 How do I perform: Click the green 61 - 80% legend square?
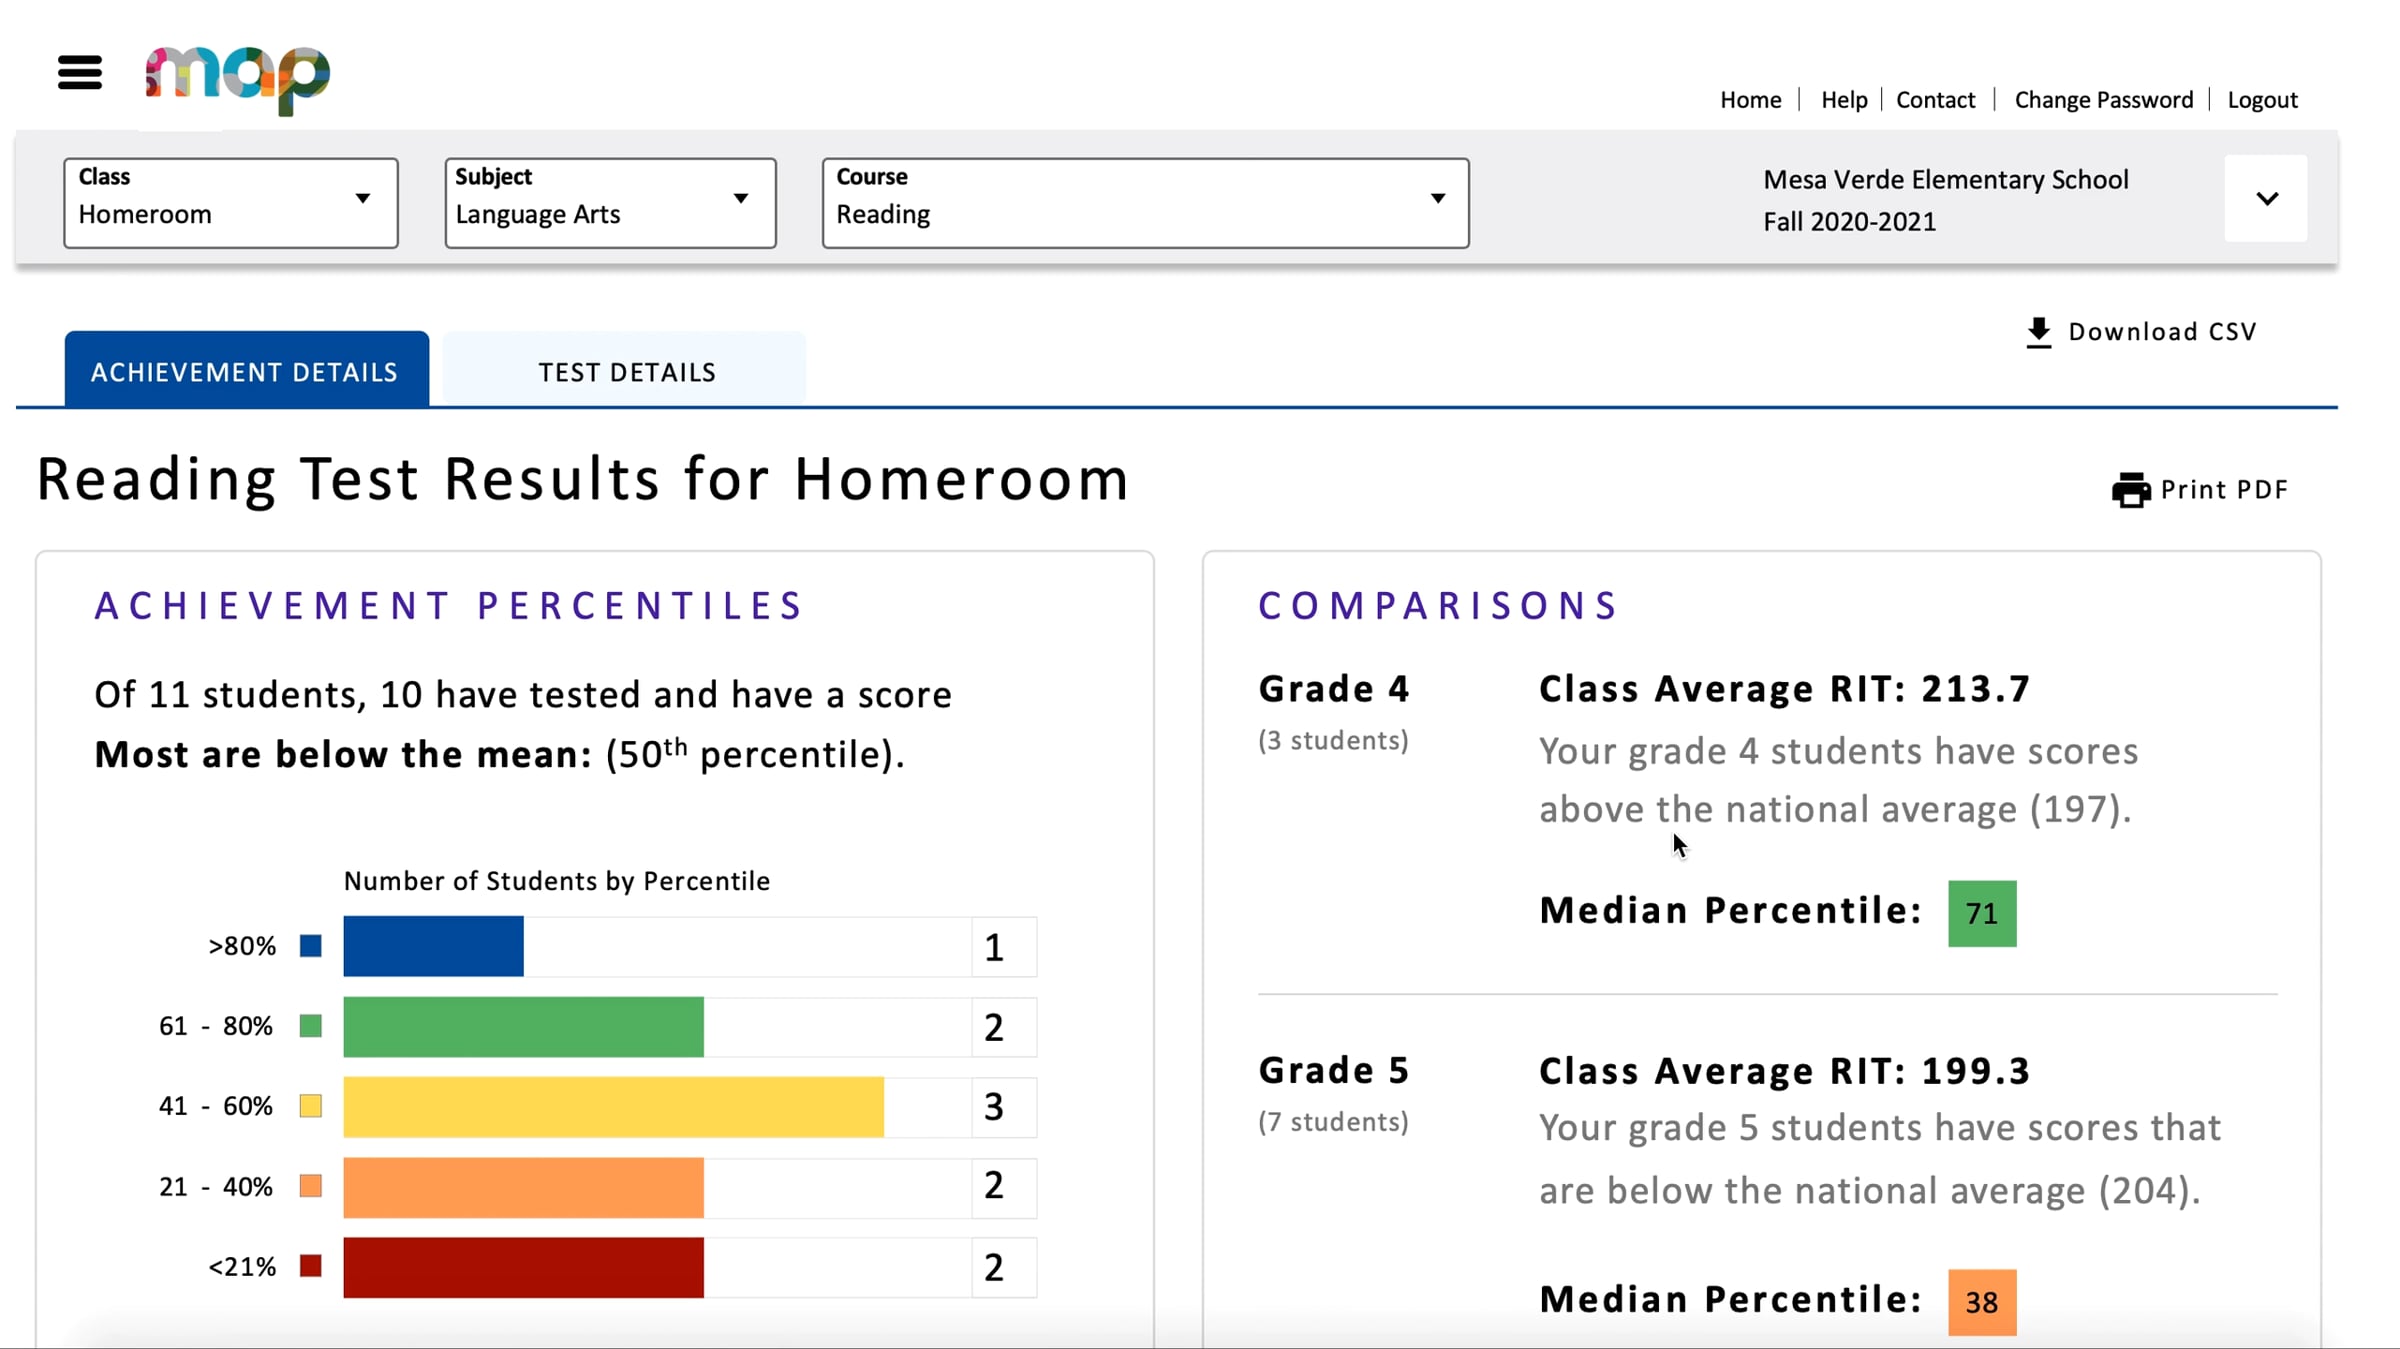pos(311,1026)
